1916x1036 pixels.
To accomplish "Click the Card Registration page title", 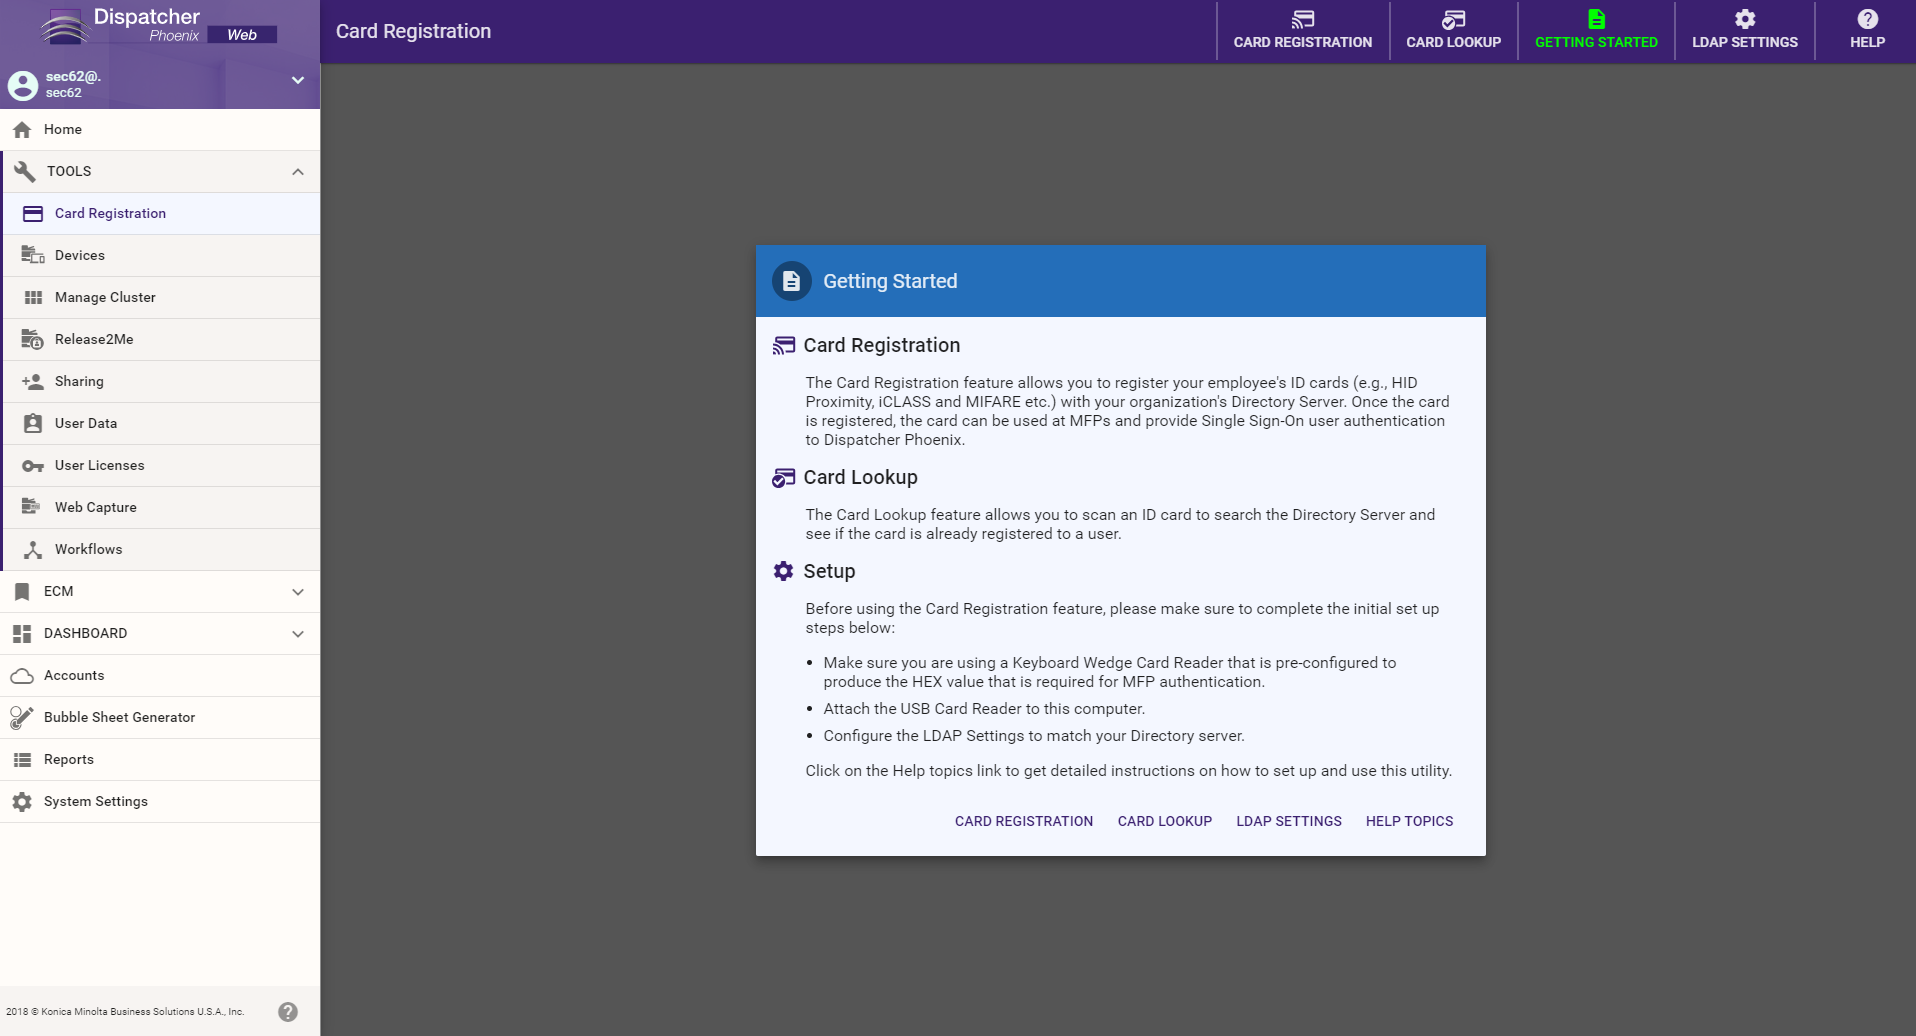I will pos(414,32).
